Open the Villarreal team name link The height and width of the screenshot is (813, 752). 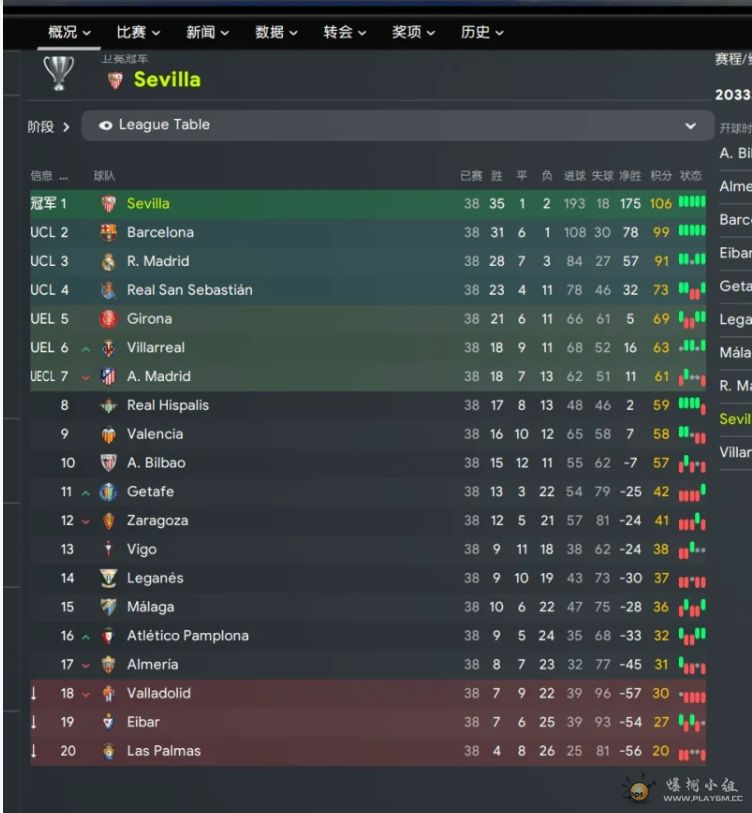click(156, 347)
